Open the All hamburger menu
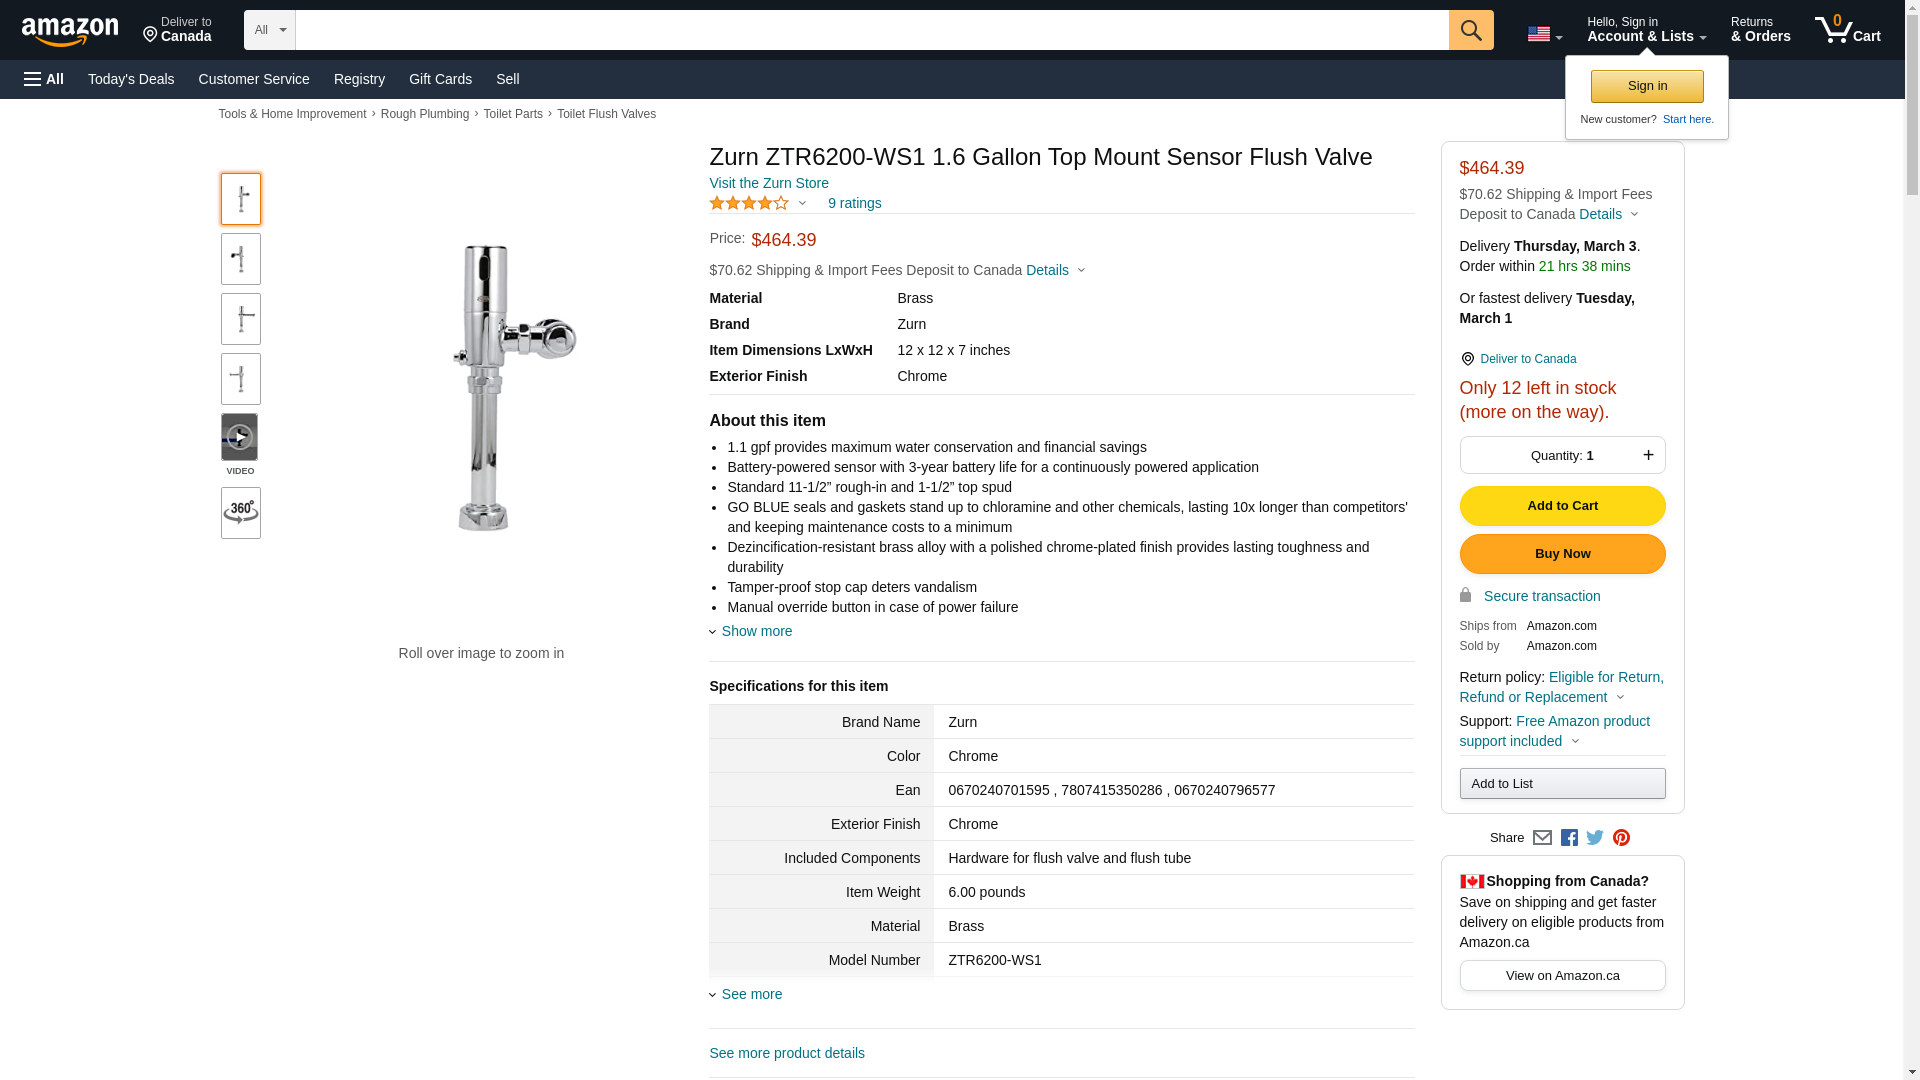The width and height of the screenshot is (1920, 1080). coord(44,79)
